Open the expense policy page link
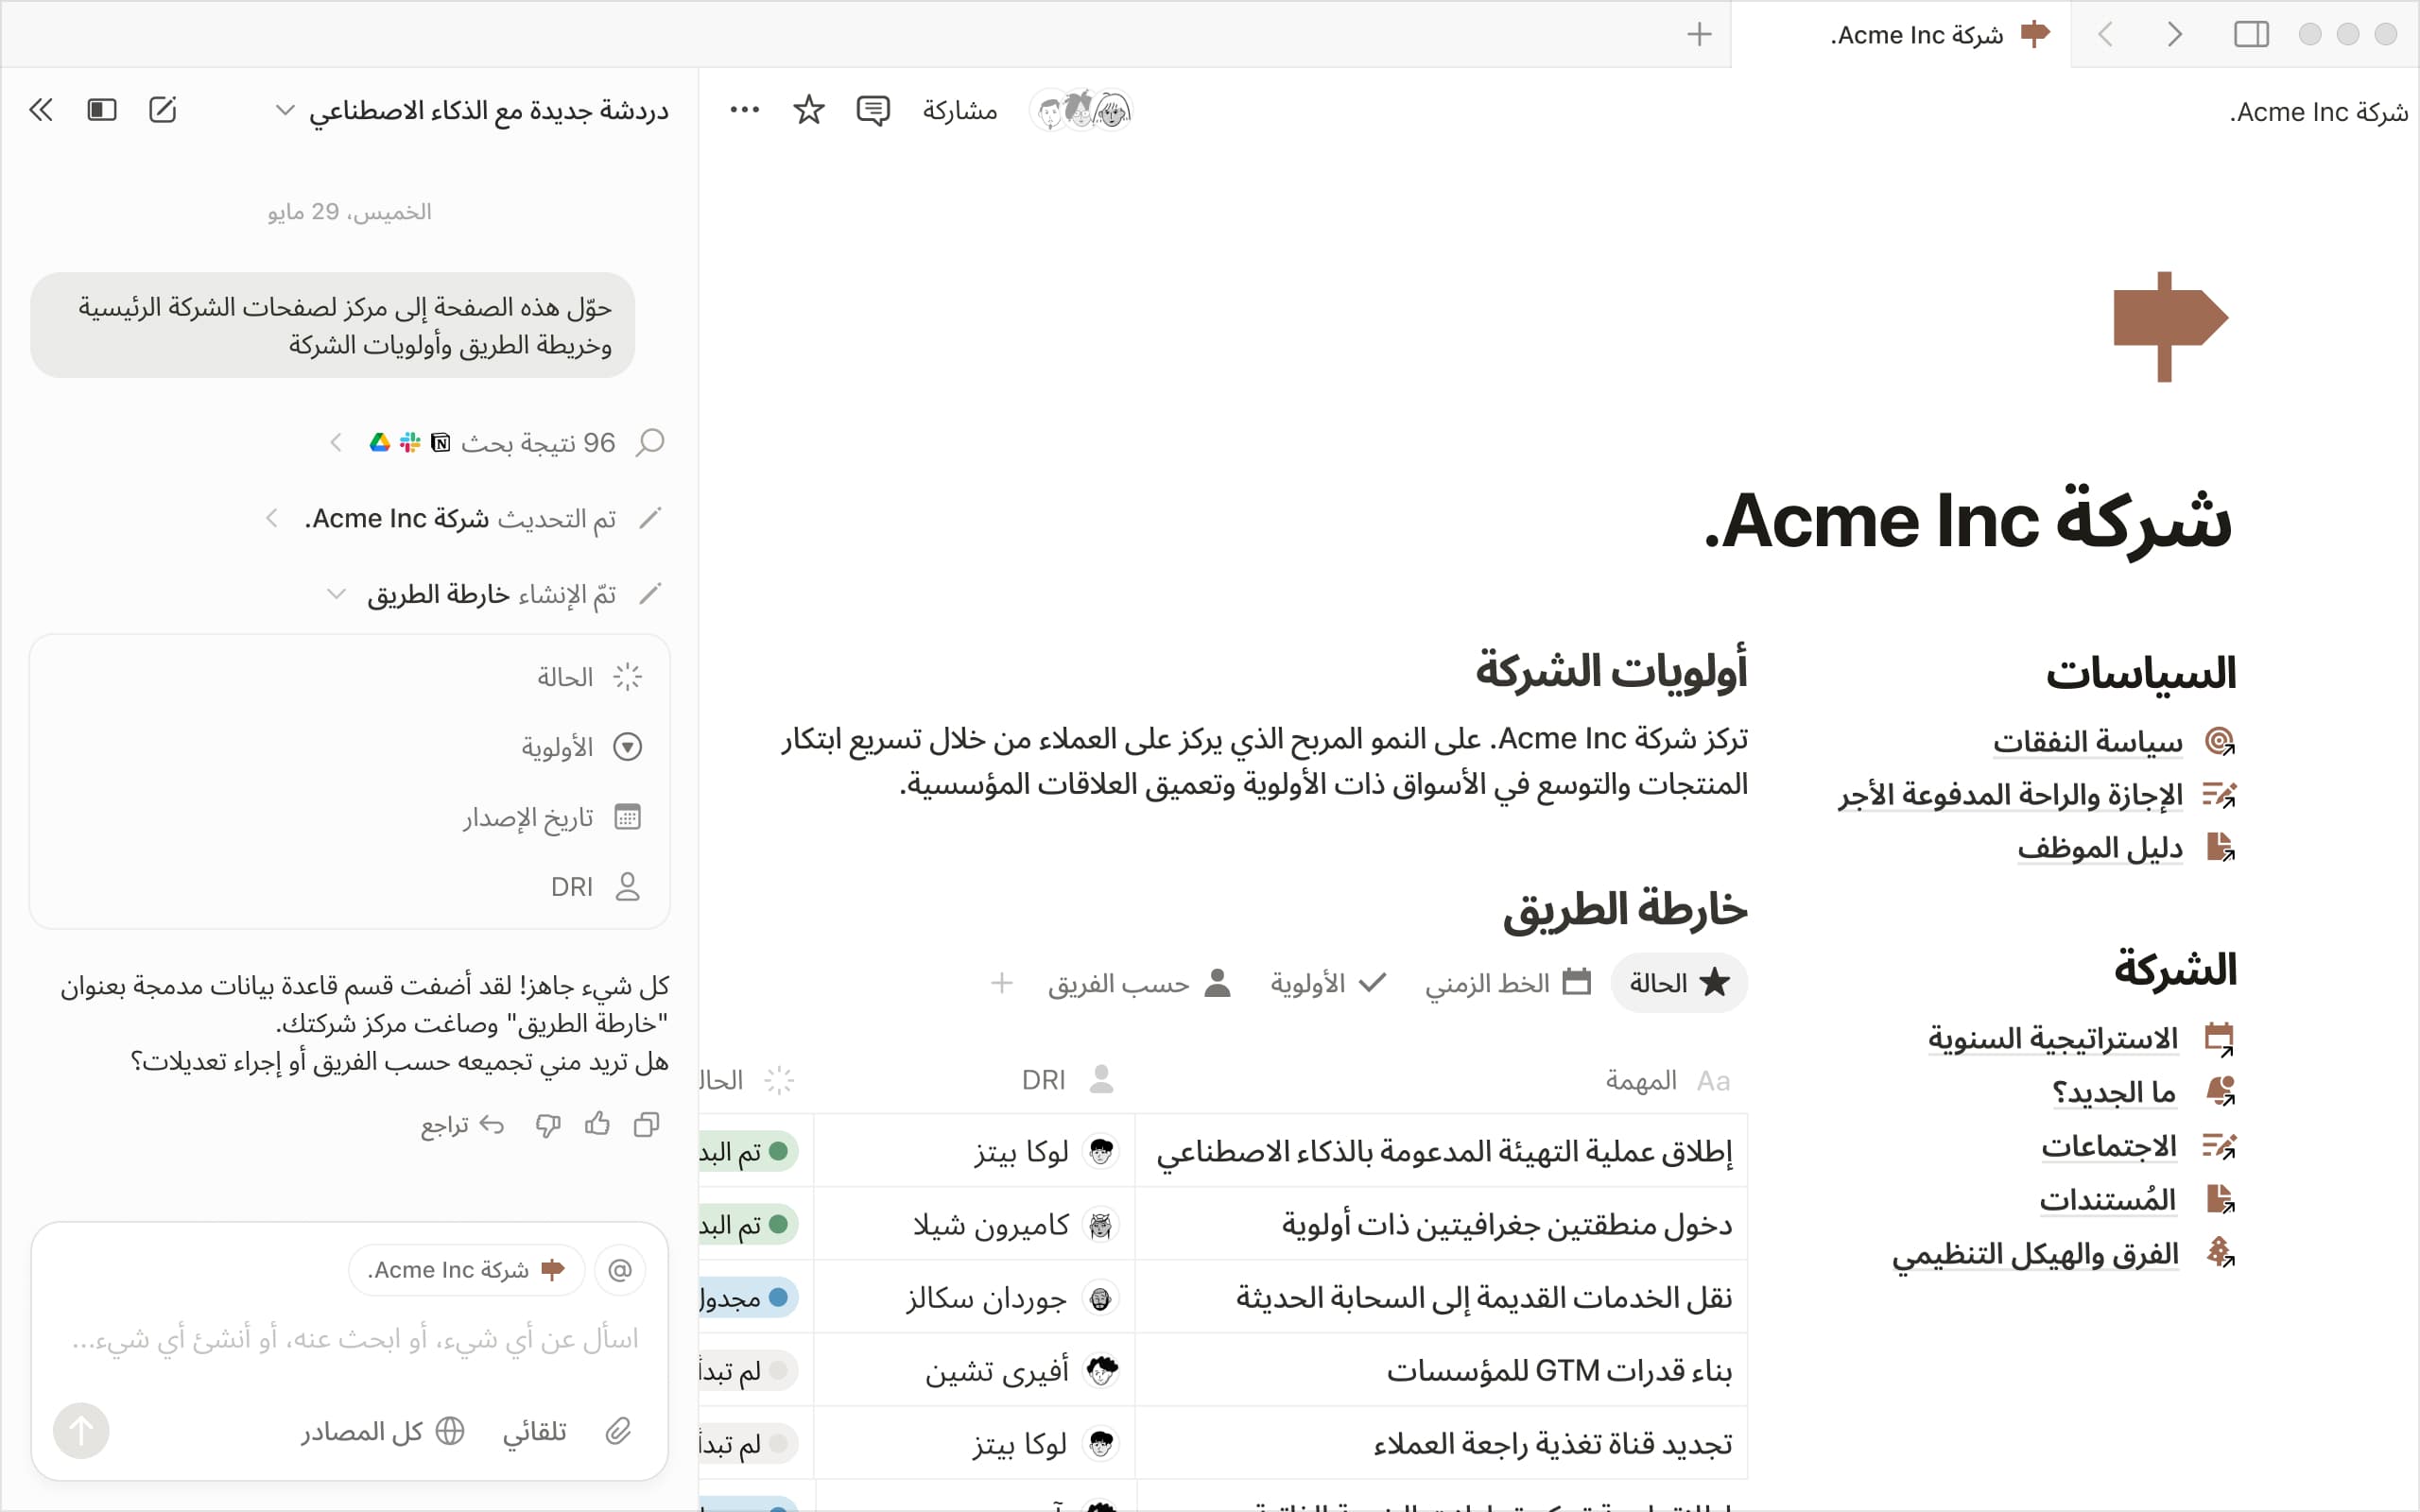This screenshot has height=1512, width=2420. (2087, 742)
